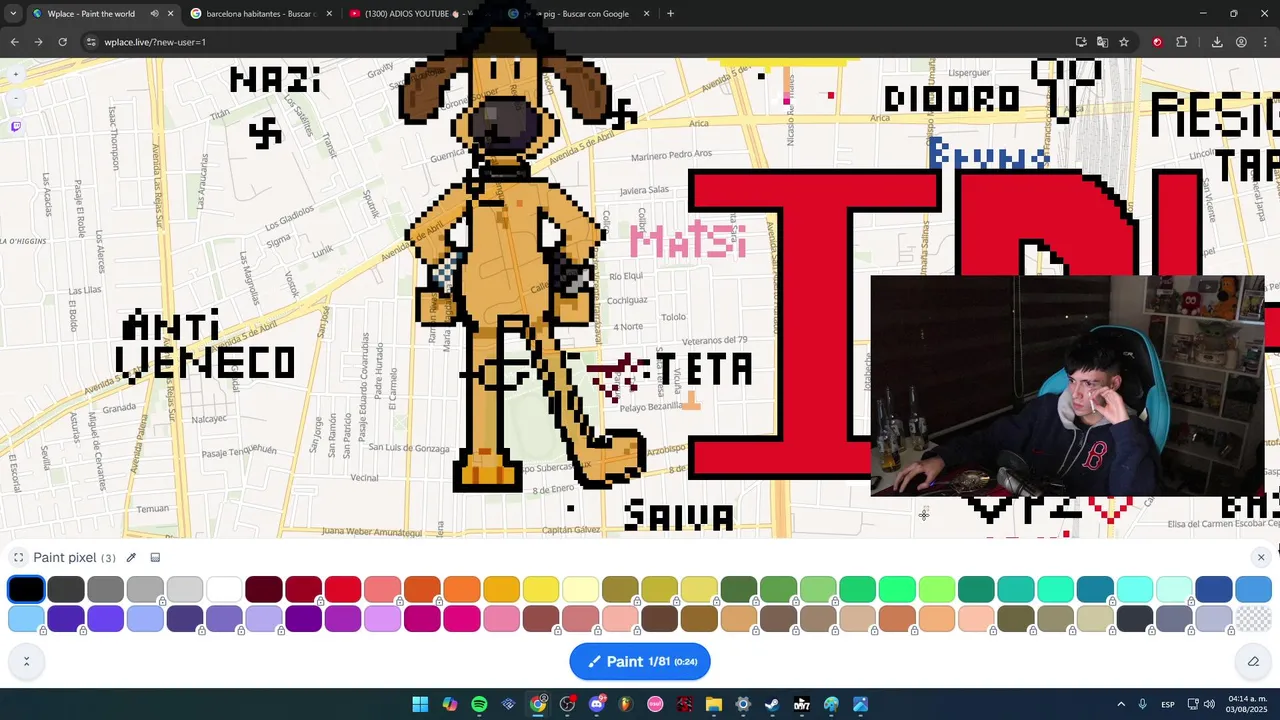Select the white color swatch
Screen dimensions: 1280x720
tap(224, 589)
